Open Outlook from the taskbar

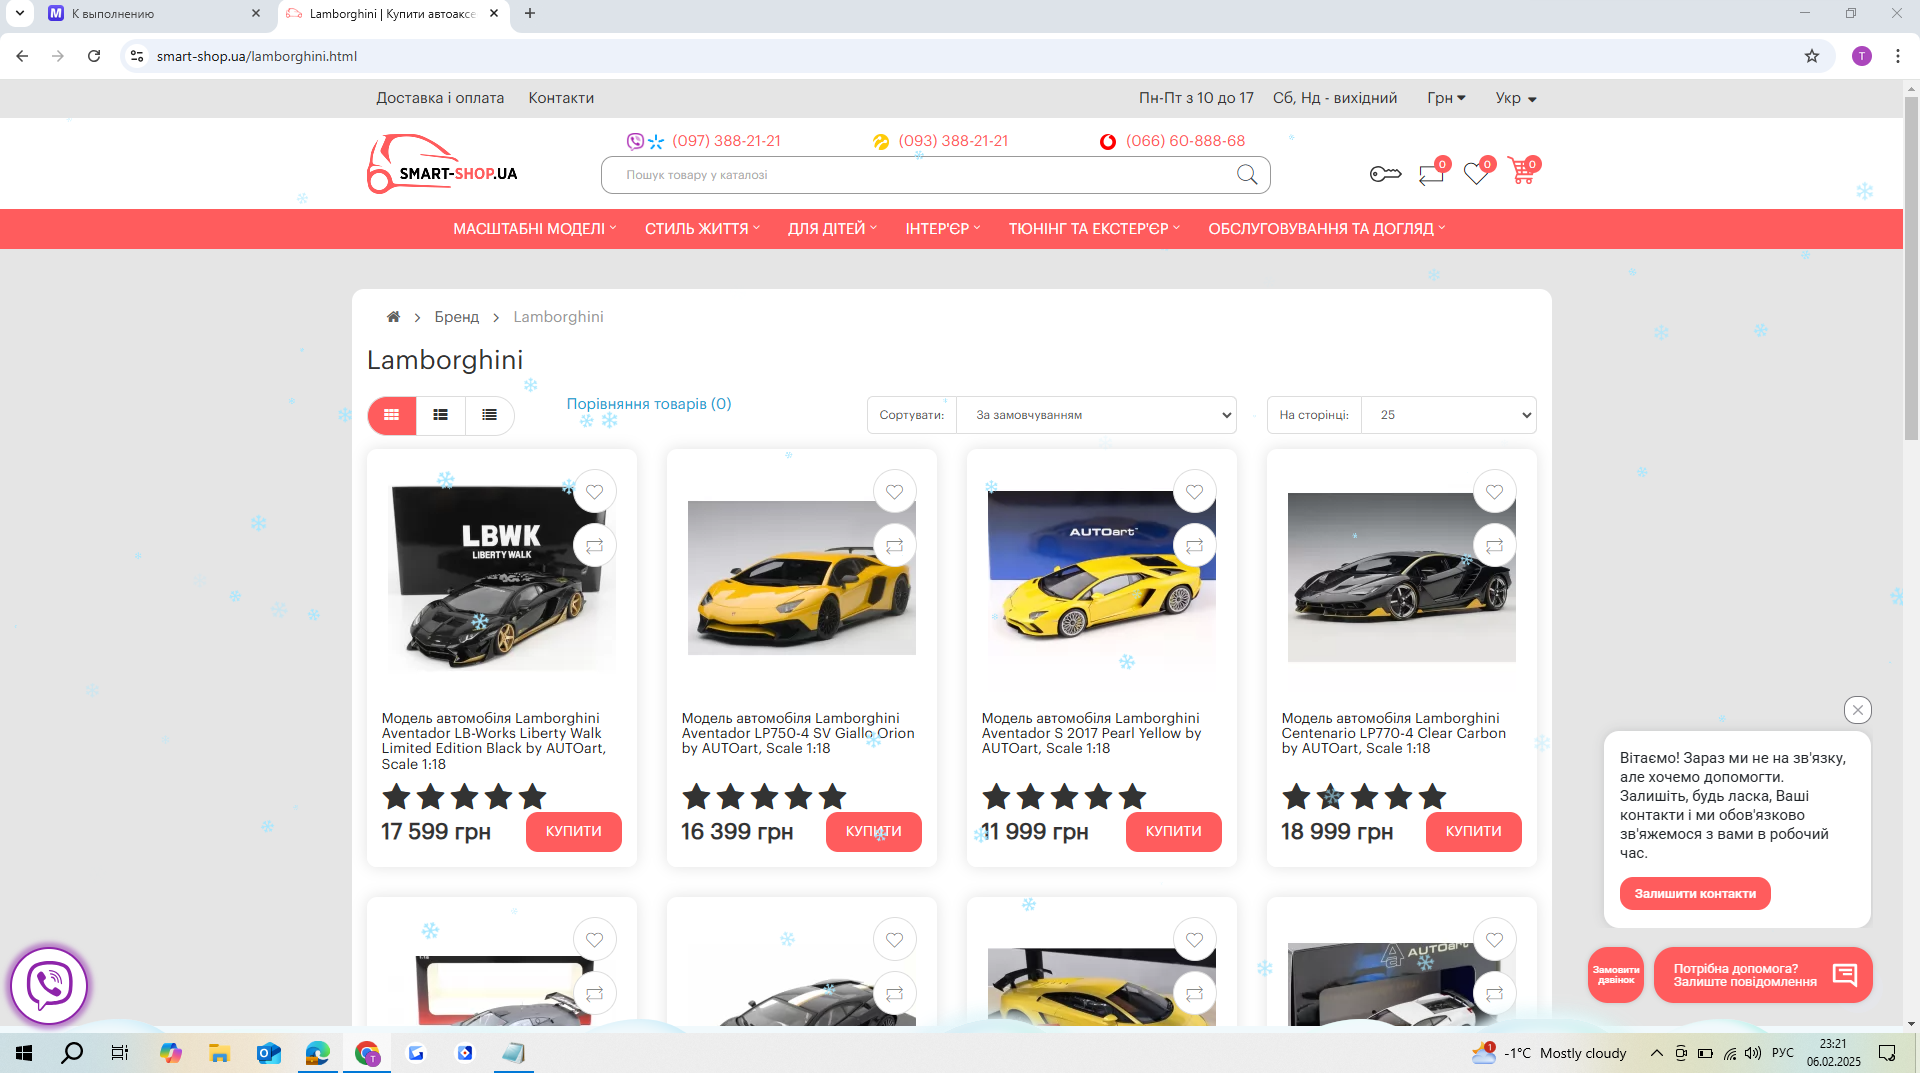[x=268, y=1053]
